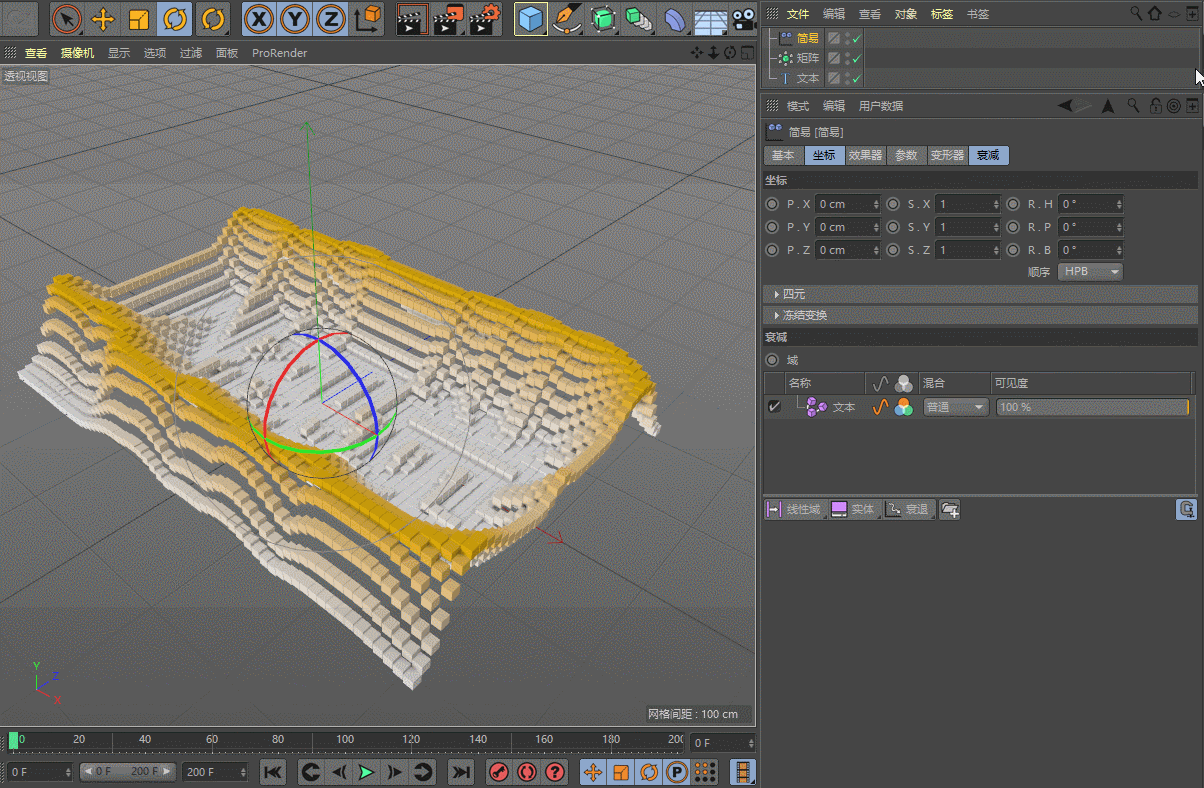Click attribute manager up arrow

[1108, 105]
